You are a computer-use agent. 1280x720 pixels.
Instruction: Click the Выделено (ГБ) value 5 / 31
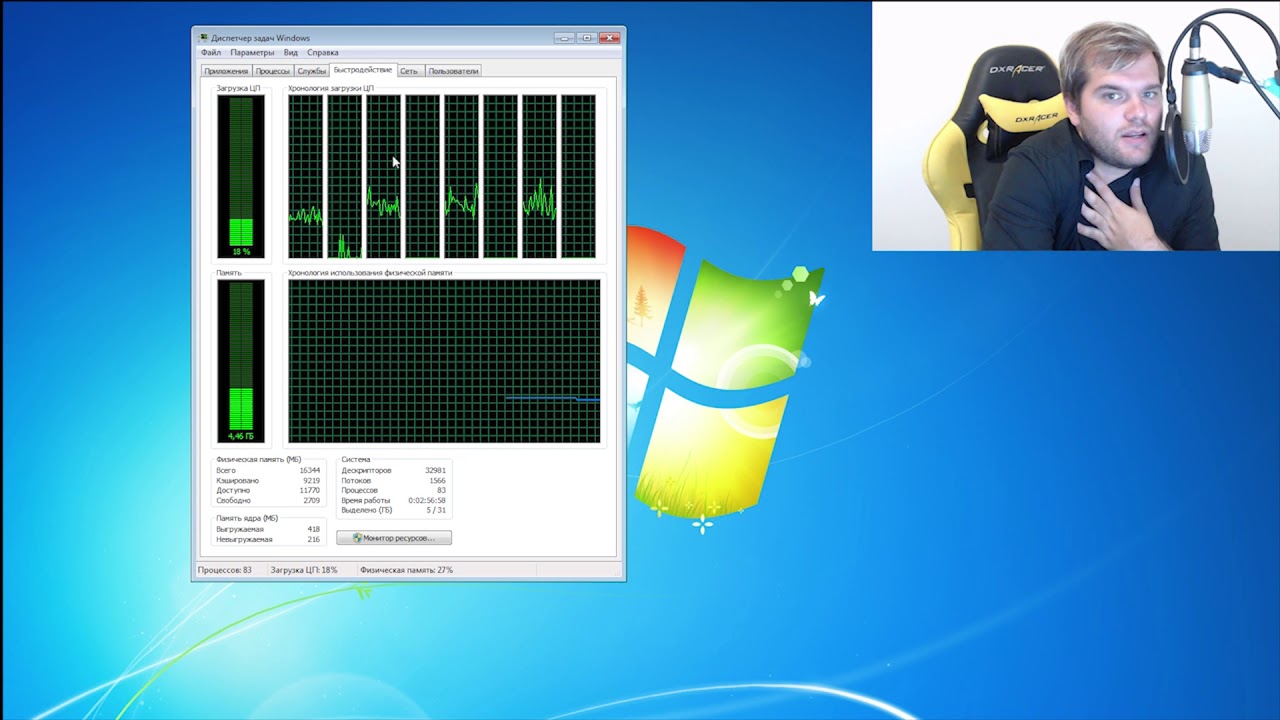point(436,510)
